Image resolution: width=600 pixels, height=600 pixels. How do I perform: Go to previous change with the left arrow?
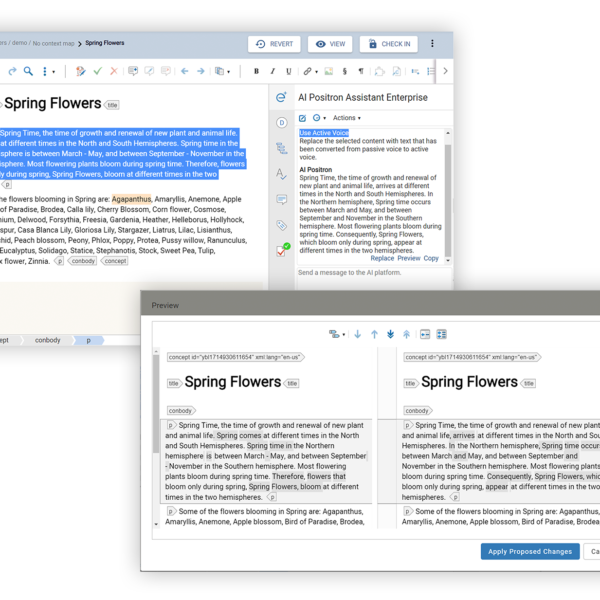point(185,71)
